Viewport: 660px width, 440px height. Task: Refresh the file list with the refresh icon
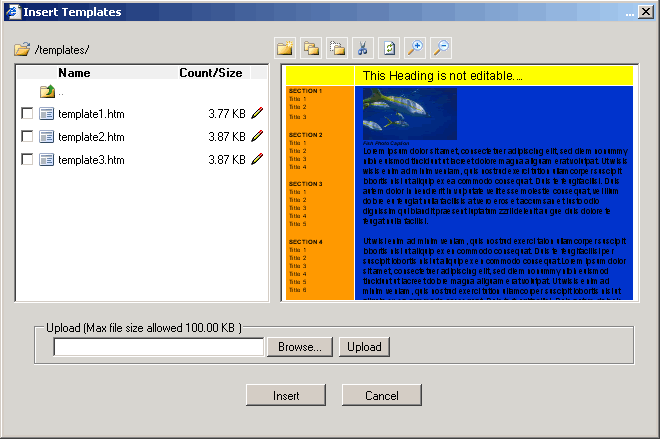pyautogui.click(x=389, y=48)
